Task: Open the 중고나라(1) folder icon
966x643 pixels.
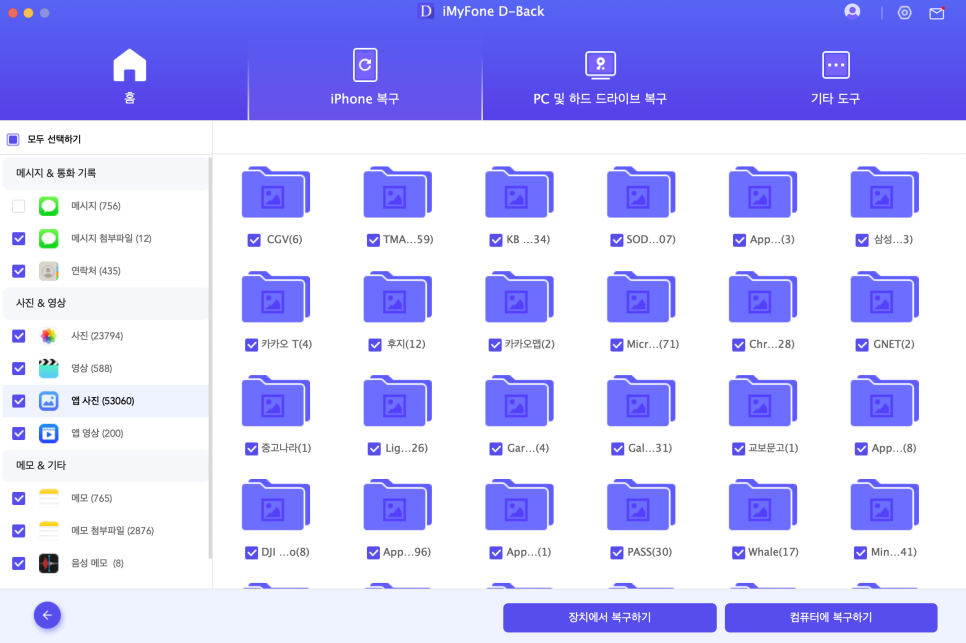Action: point(275,401)
